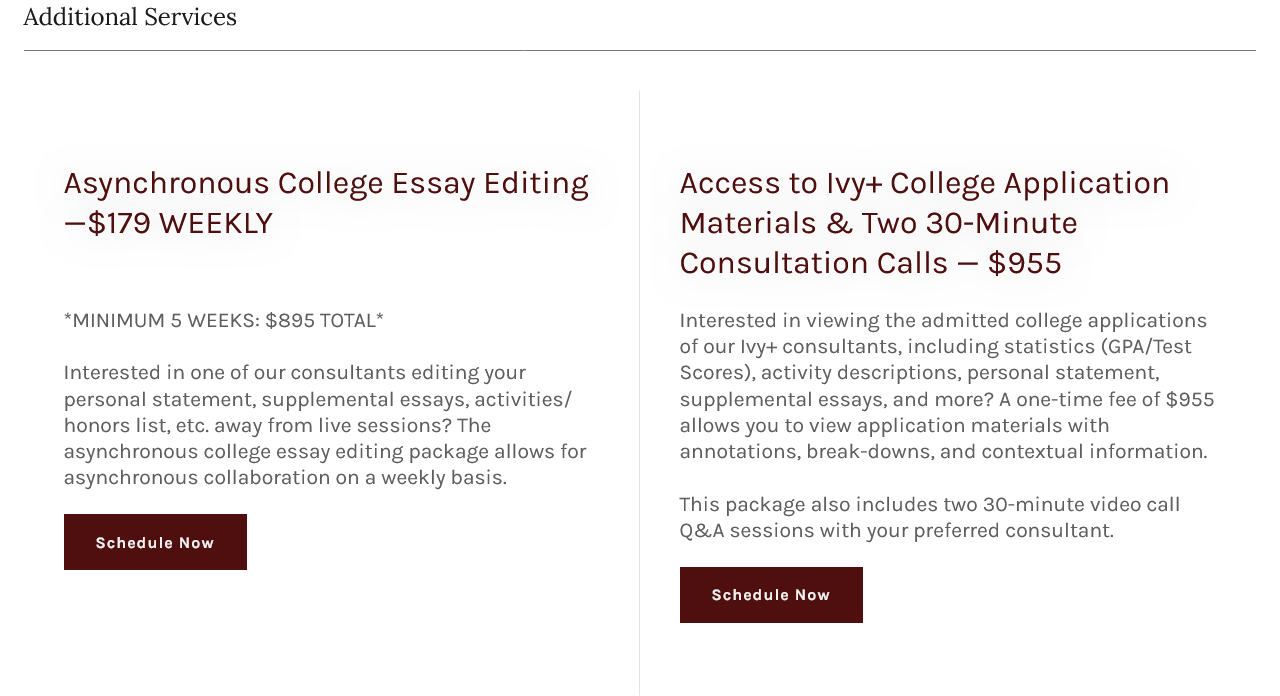Click the '(GPA/Test' statistics text

pos(1147,347)
